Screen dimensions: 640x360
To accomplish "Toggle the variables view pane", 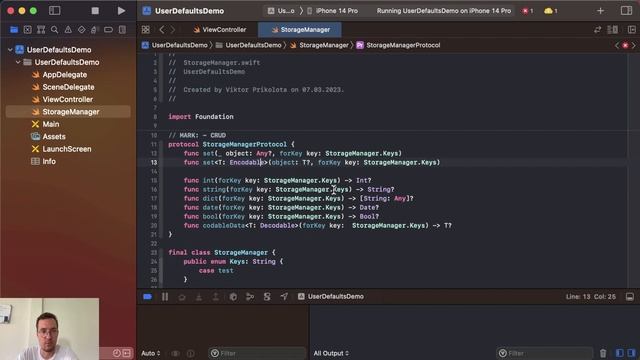I will [x=619, y=353].
